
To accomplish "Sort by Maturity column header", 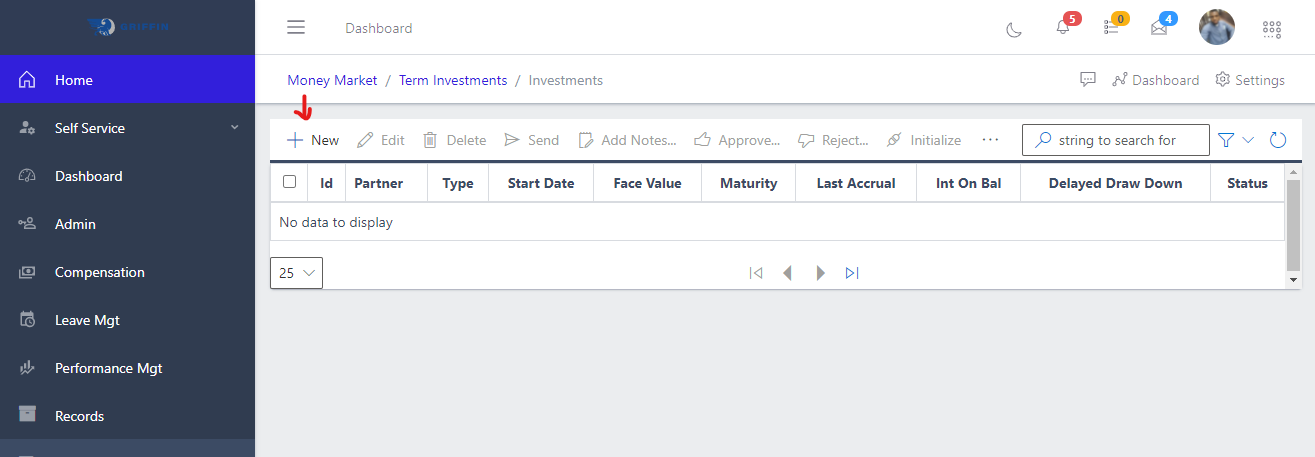I will pos(749,183).
